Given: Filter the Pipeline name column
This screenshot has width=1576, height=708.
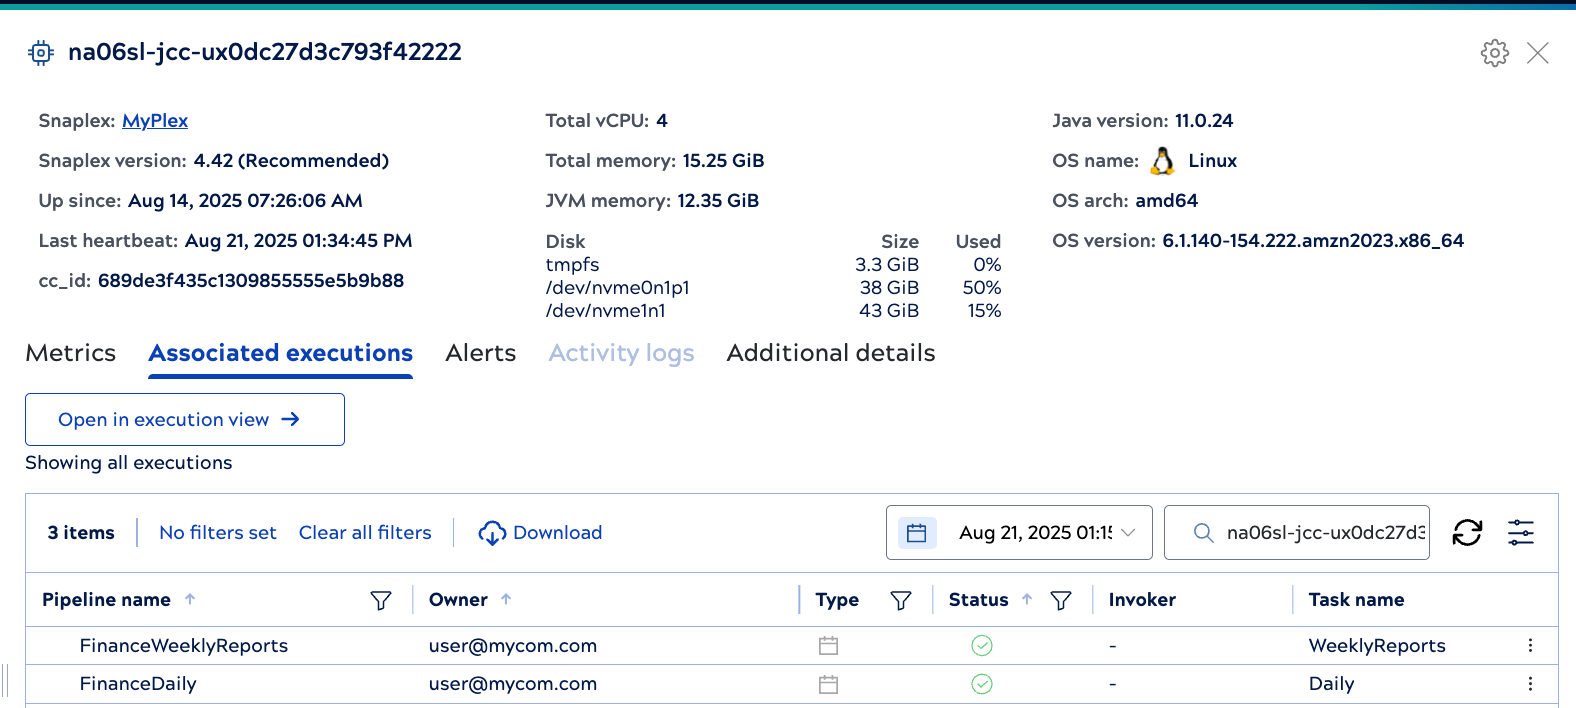Looking at the screenshot, I should [381, 600].
